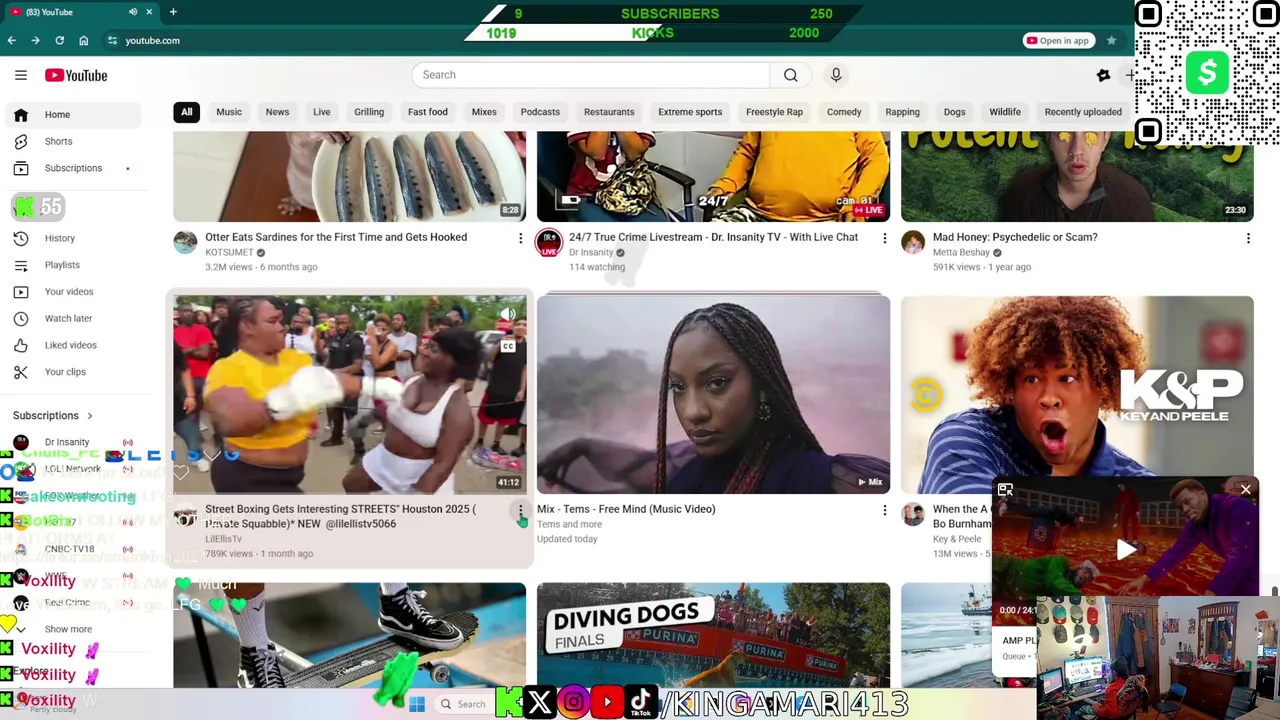Click the youtube.com address bar
1280x720 pixels.
point(152,40)
